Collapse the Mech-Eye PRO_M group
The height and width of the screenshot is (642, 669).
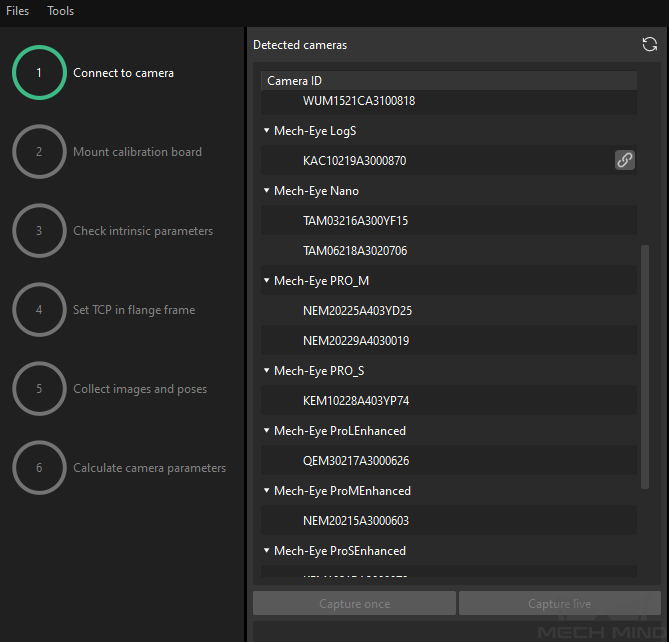pos(267,281)
